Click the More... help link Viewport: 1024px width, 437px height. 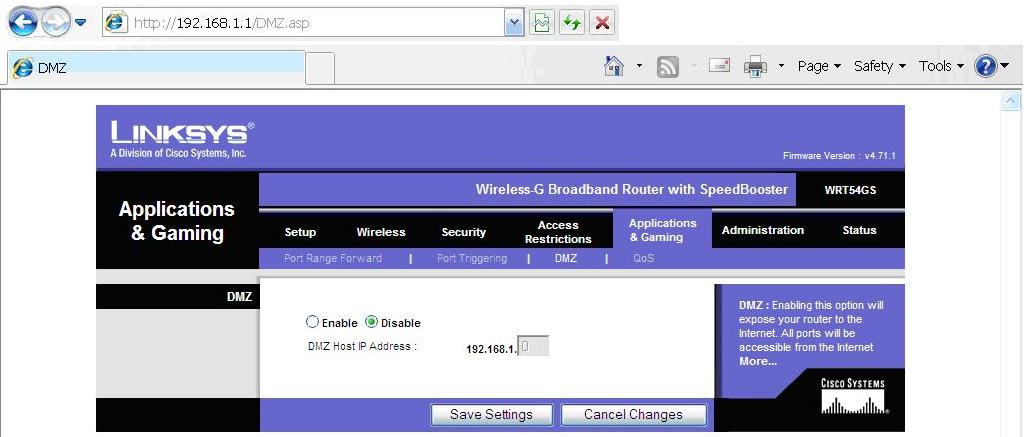point(758,361)
